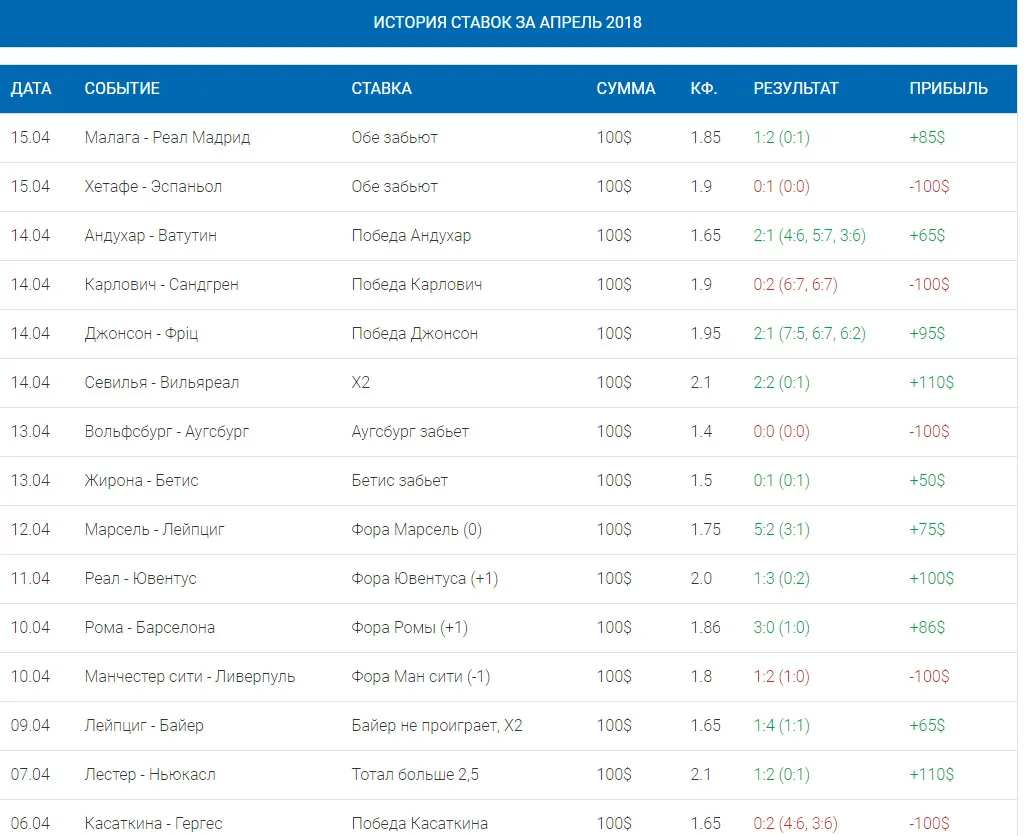Click the Тотал больше 2,5 bet cell
1024x836 pixels.
click(415, 775)
